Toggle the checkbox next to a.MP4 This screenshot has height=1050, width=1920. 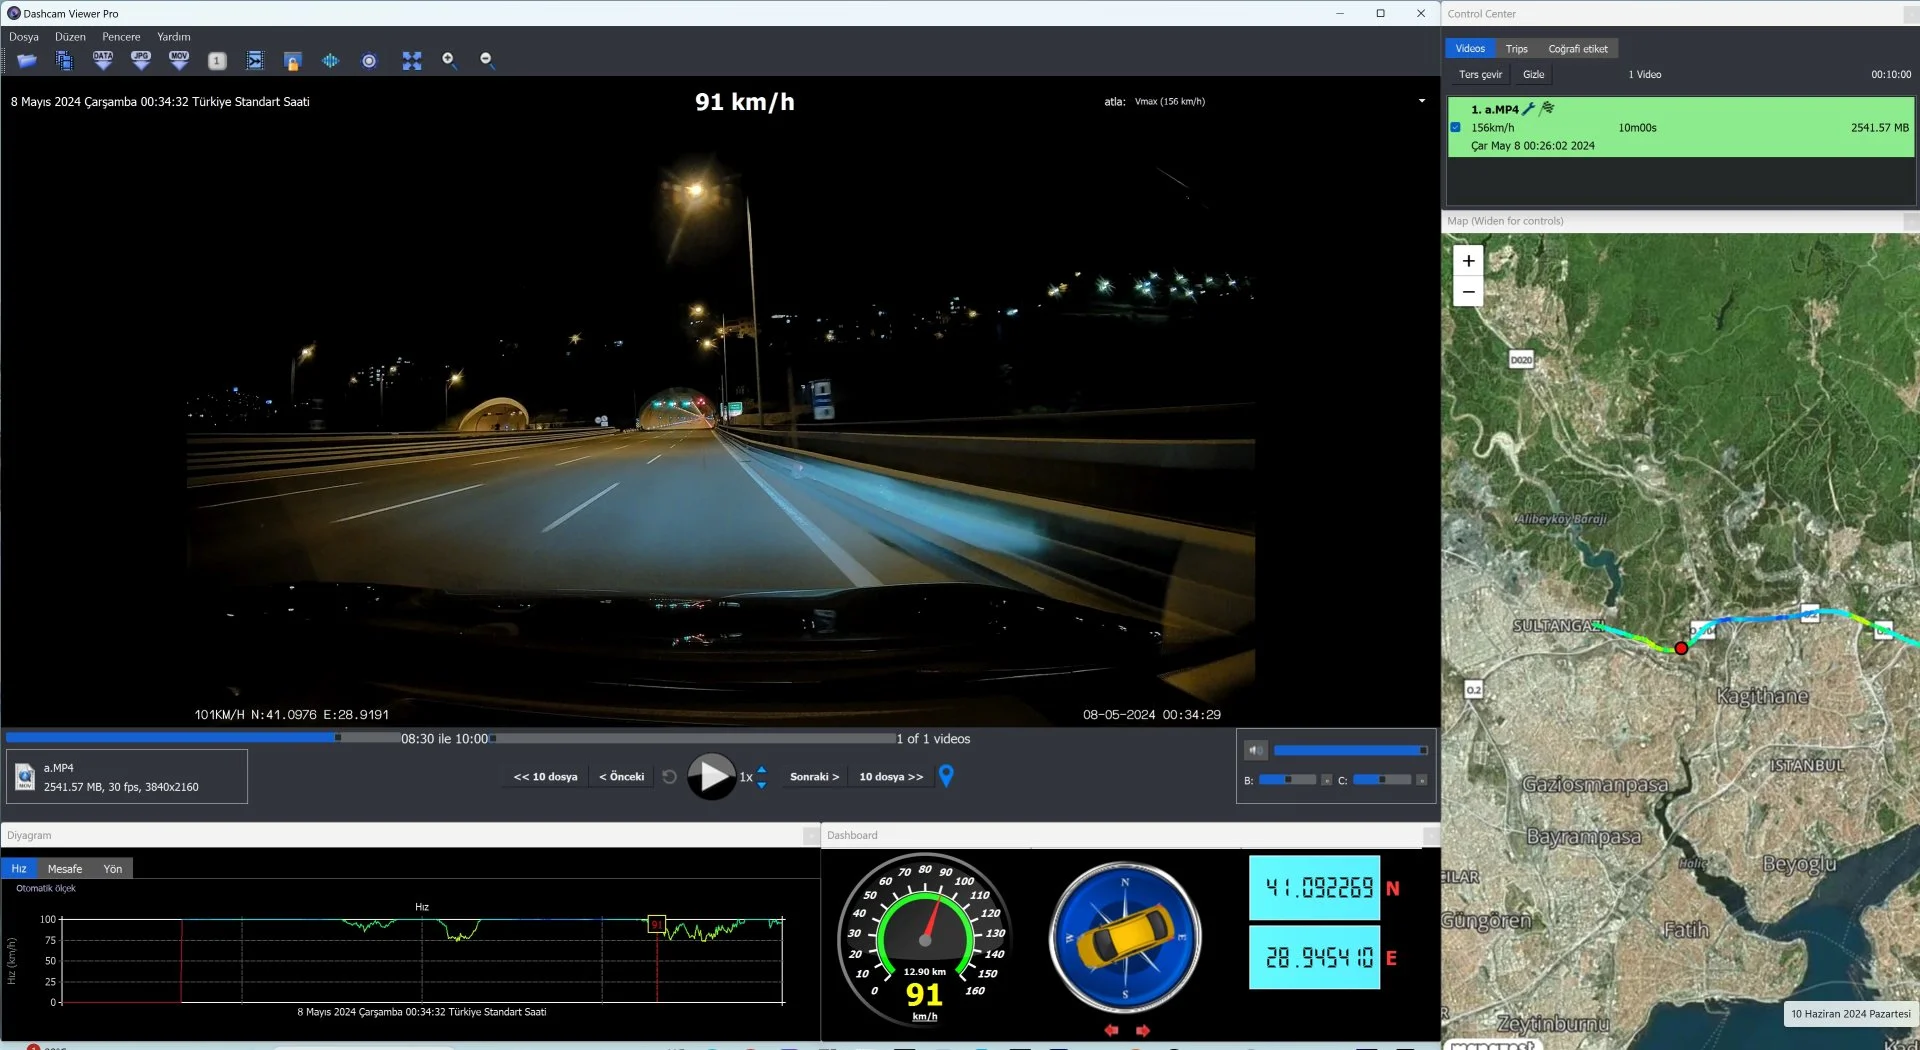[x=1455, y=127]
